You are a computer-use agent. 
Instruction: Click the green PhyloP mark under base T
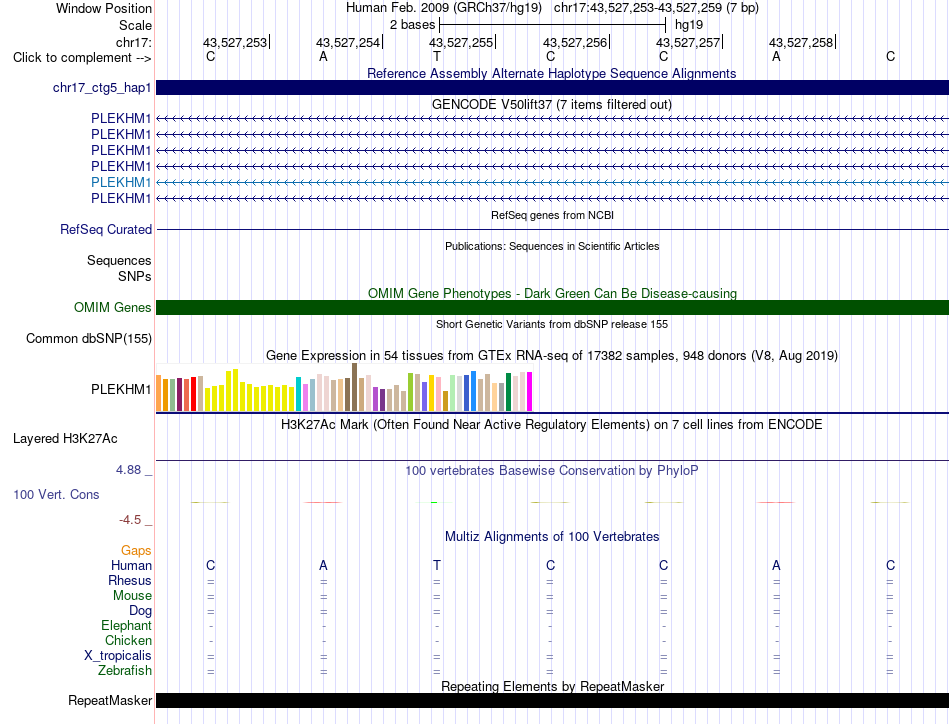click(434, 502)
